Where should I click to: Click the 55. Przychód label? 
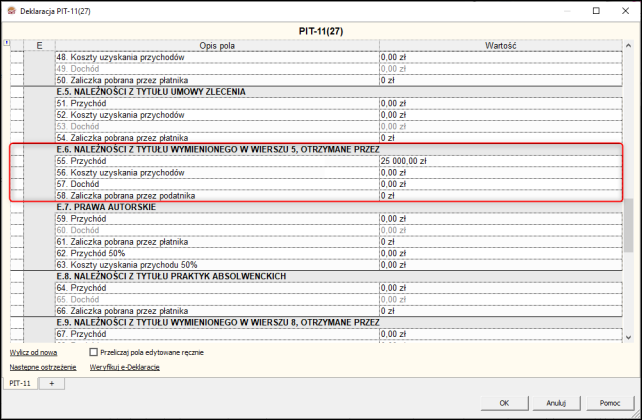[81, 161]
